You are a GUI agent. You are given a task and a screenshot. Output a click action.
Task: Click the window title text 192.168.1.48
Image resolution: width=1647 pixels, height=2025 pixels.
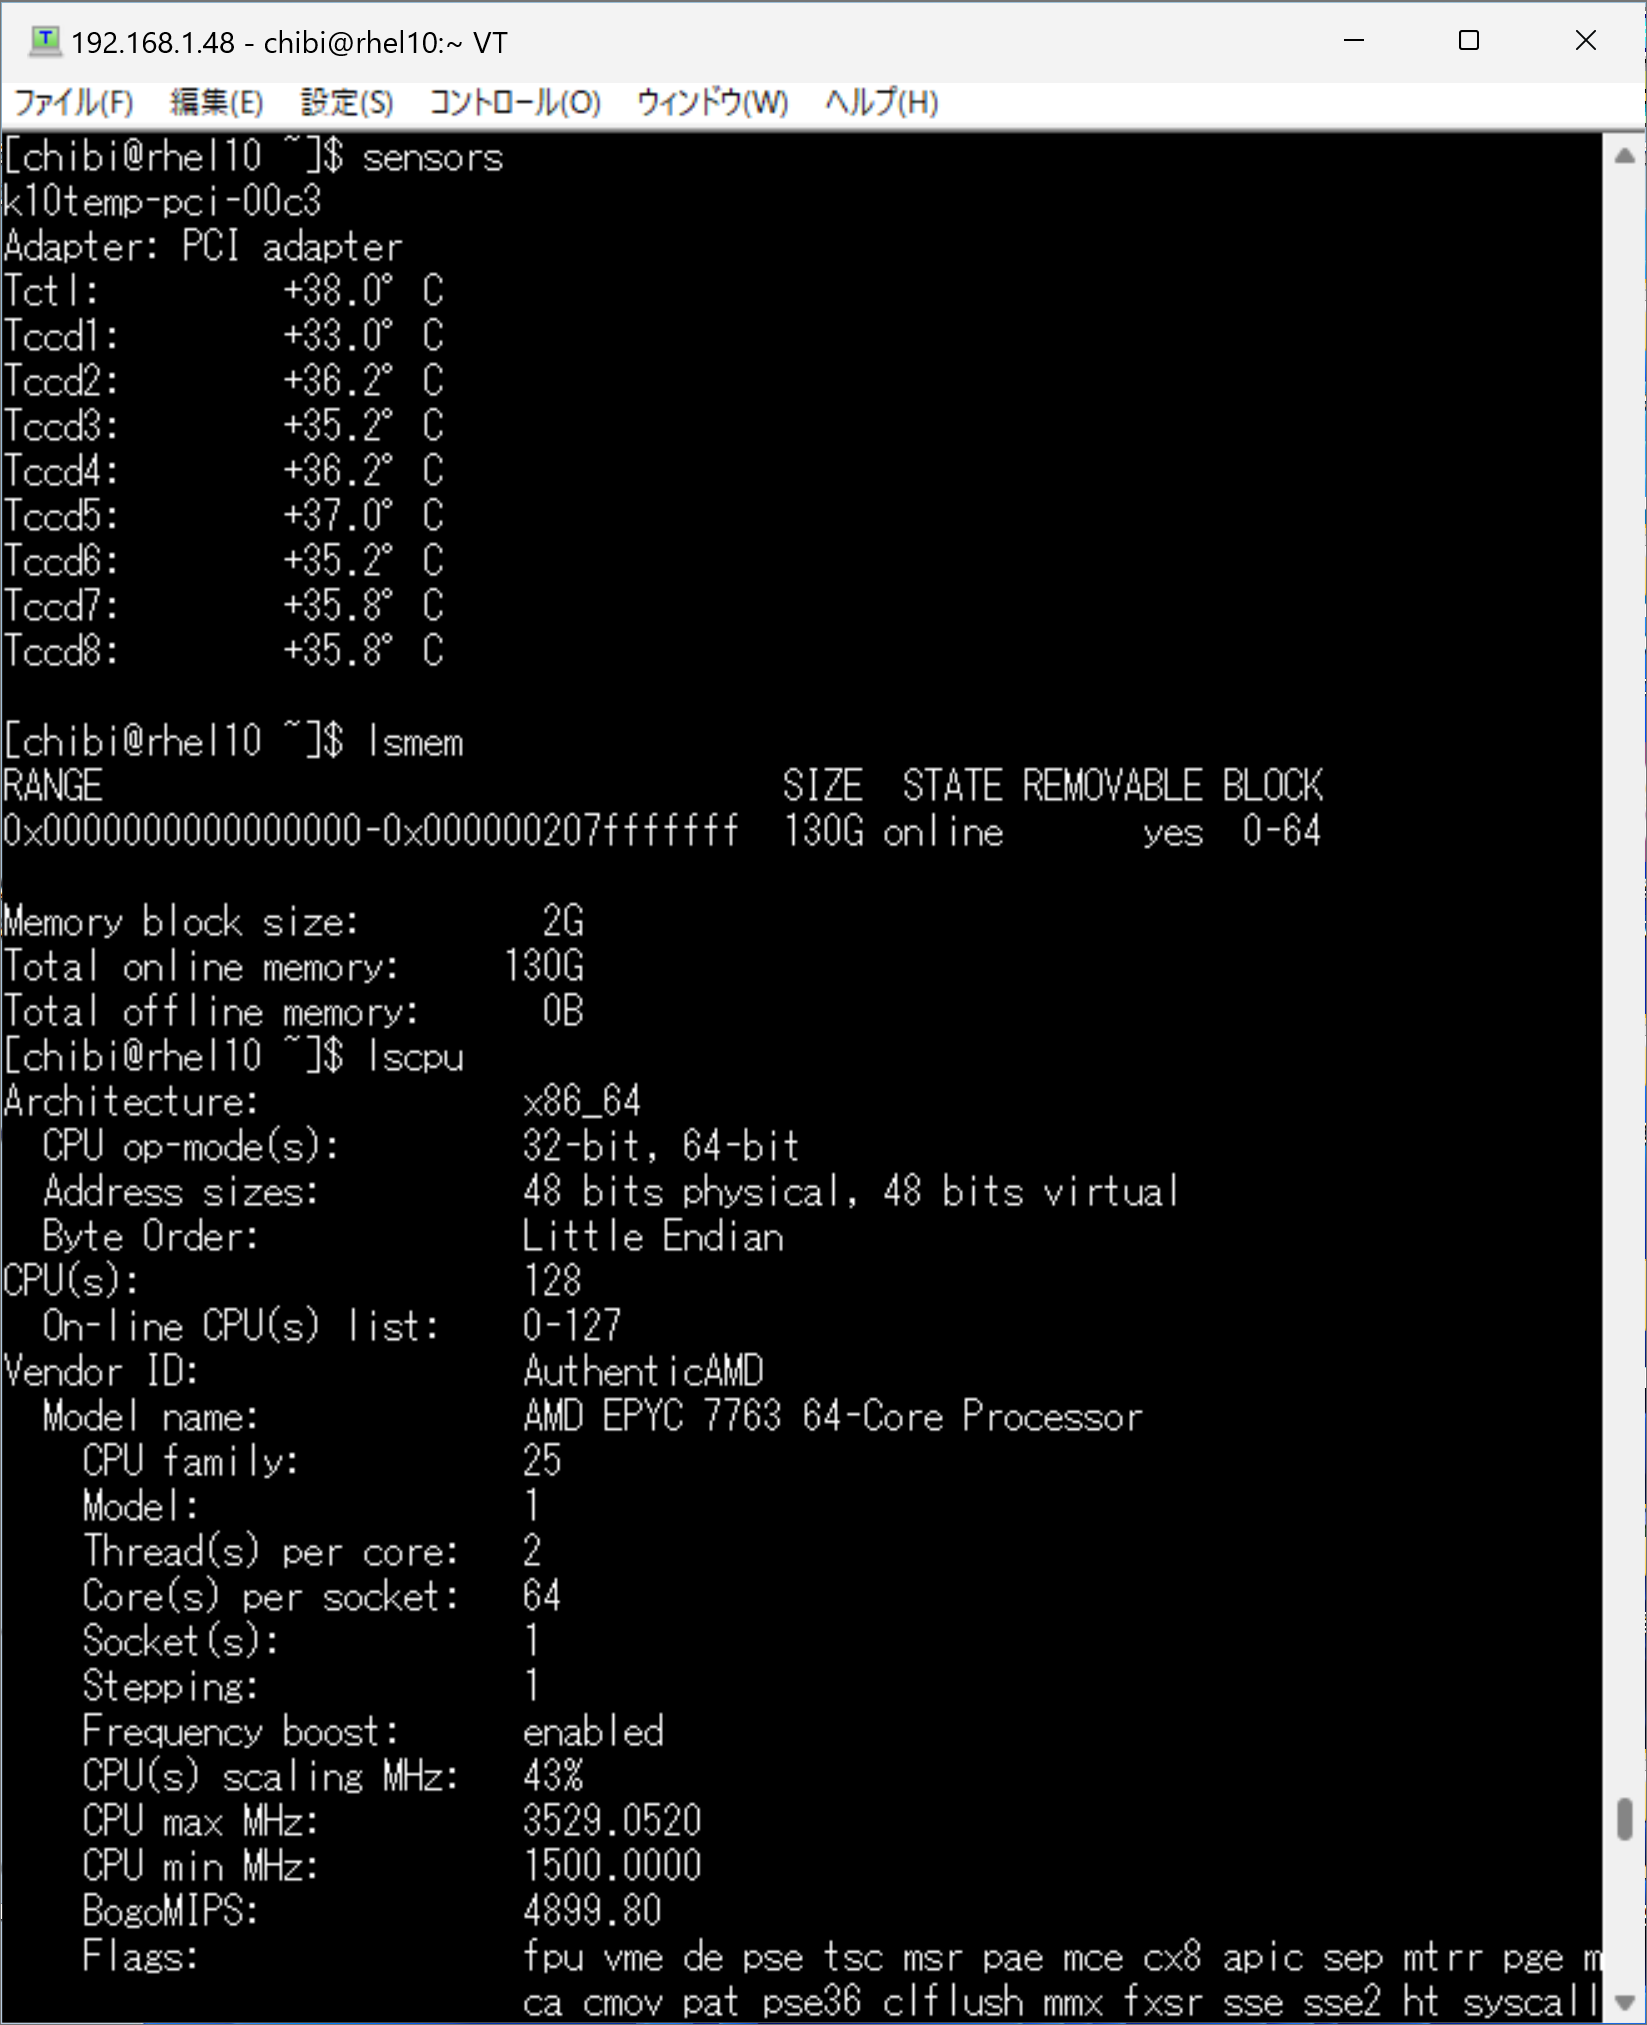click(153, 43)
